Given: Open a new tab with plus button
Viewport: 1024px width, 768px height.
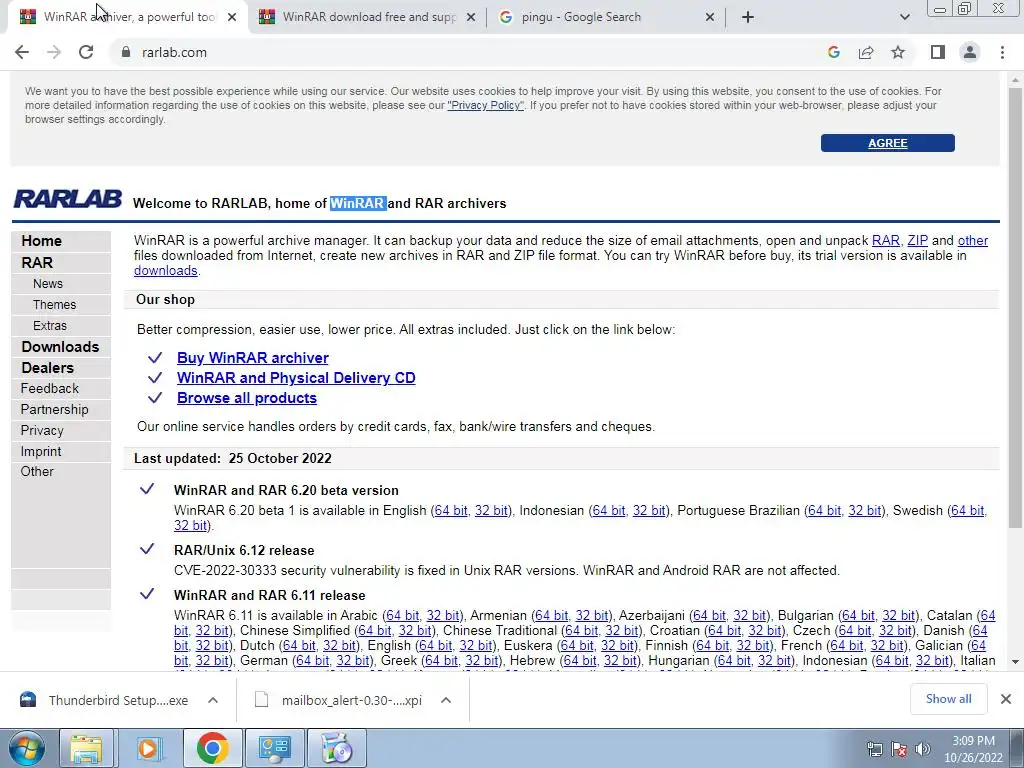Looking at the screenshot, I should point(748,17).
